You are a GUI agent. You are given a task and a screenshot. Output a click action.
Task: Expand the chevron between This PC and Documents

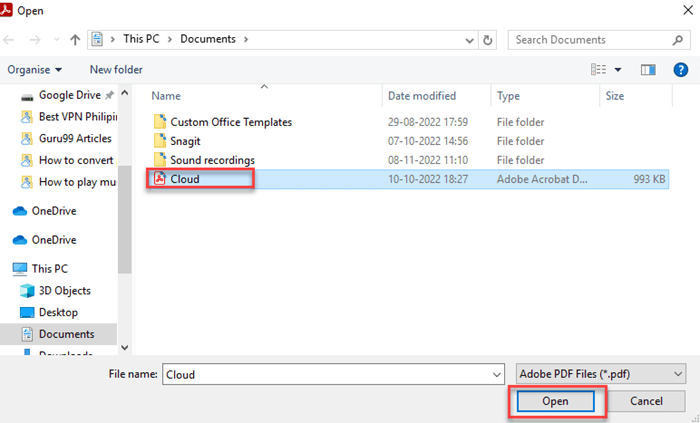pyautogui.click(x=170, y=39)
